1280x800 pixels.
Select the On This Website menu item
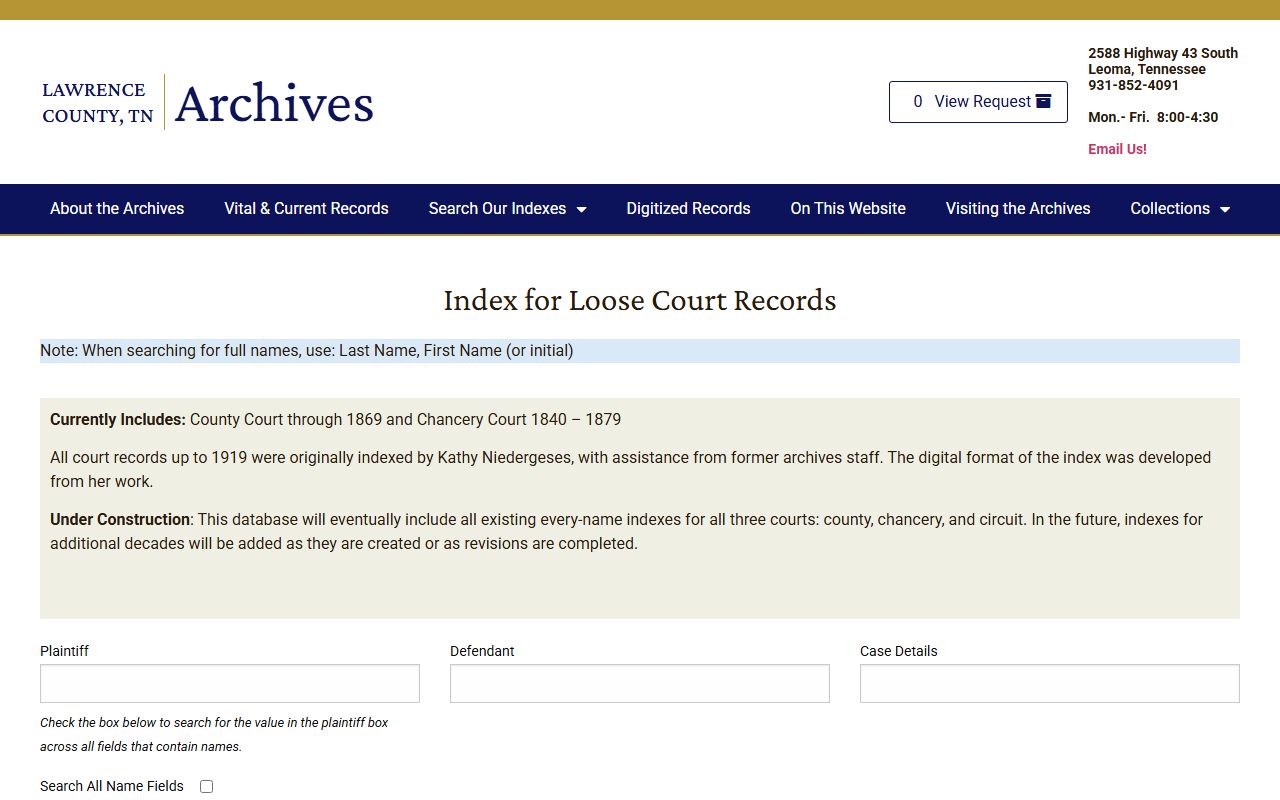(848, 208)
